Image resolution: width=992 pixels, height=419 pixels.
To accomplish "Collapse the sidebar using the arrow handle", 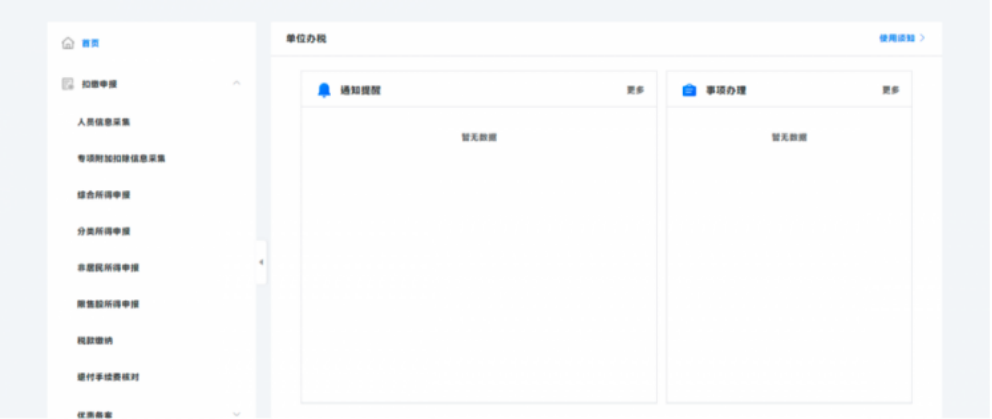I will 261,262.
